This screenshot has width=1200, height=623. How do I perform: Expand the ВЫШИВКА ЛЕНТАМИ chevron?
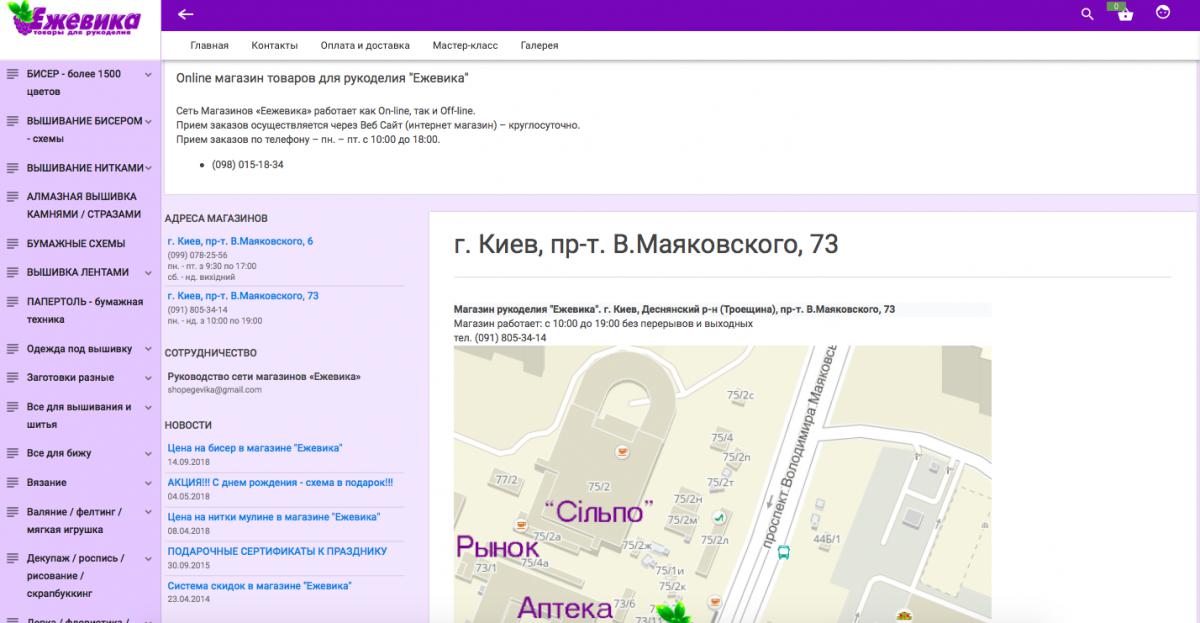click(x=148, y=273)
